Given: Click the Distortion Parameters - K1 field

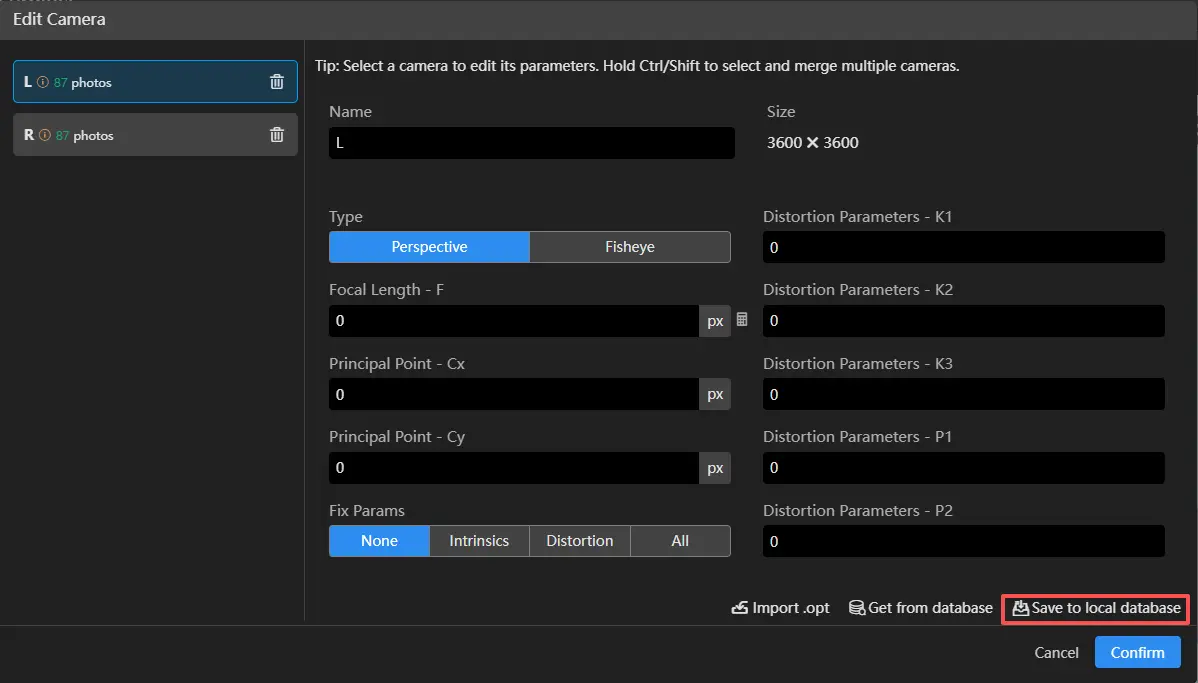Looking at the screenshot, I should [x=963, y=247].
